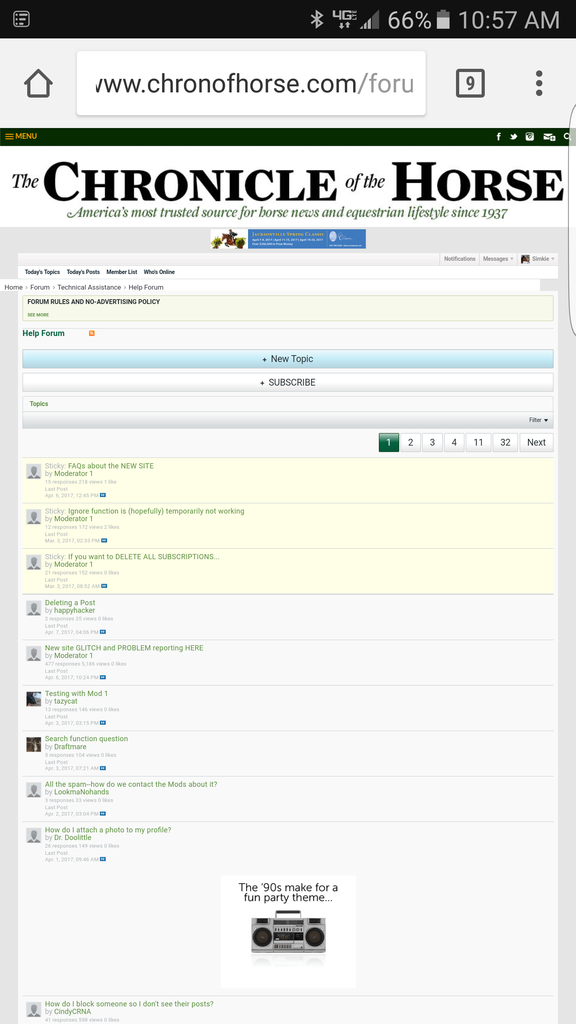Switch to the Today's Posts tab

point(83,272)
